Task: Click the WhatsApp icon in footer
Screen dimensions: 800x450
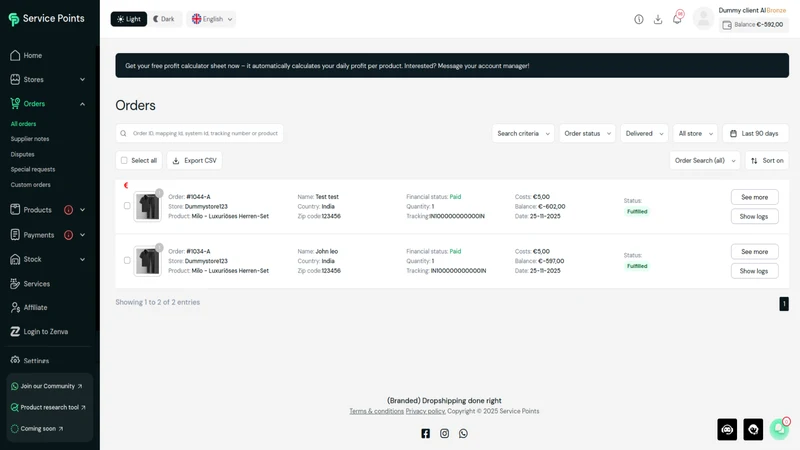Action: [463, 433]
